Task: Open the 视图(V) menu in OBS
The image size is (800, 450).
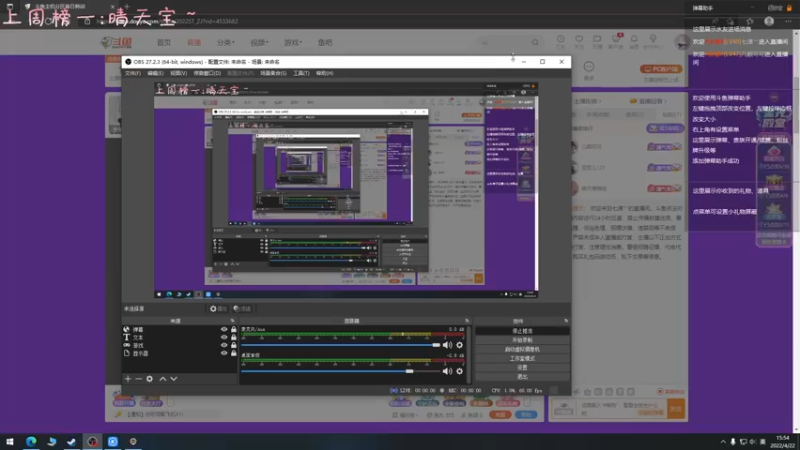Action: pos(178,73)
